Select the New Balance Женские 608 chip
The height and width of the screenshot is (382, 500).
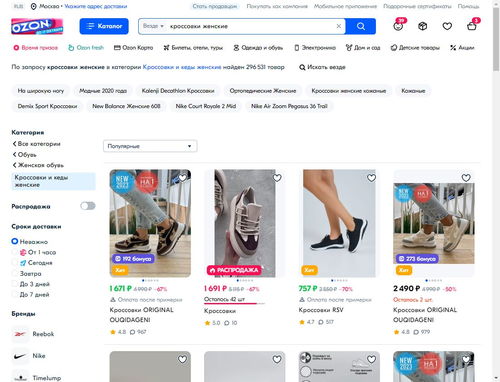click(126, 106)
